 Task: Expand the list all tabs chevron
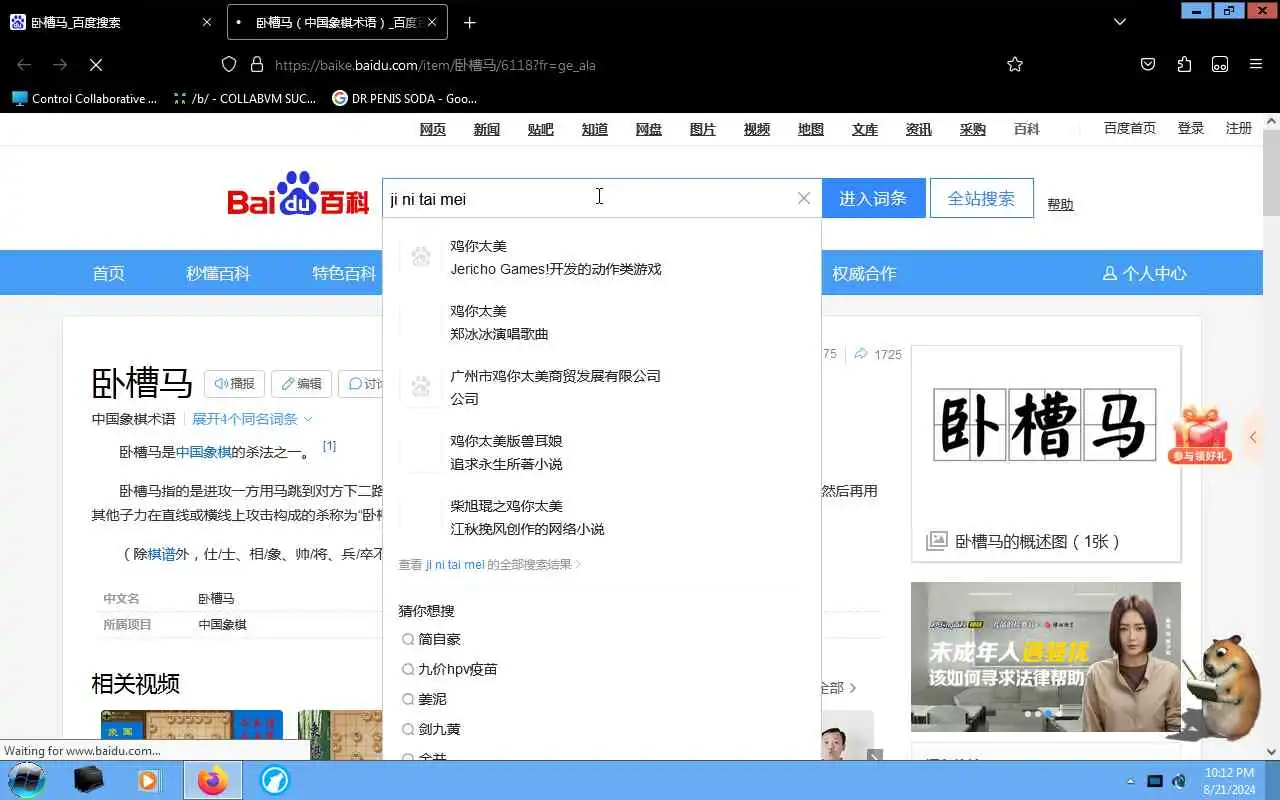(x=1120, y=22)
